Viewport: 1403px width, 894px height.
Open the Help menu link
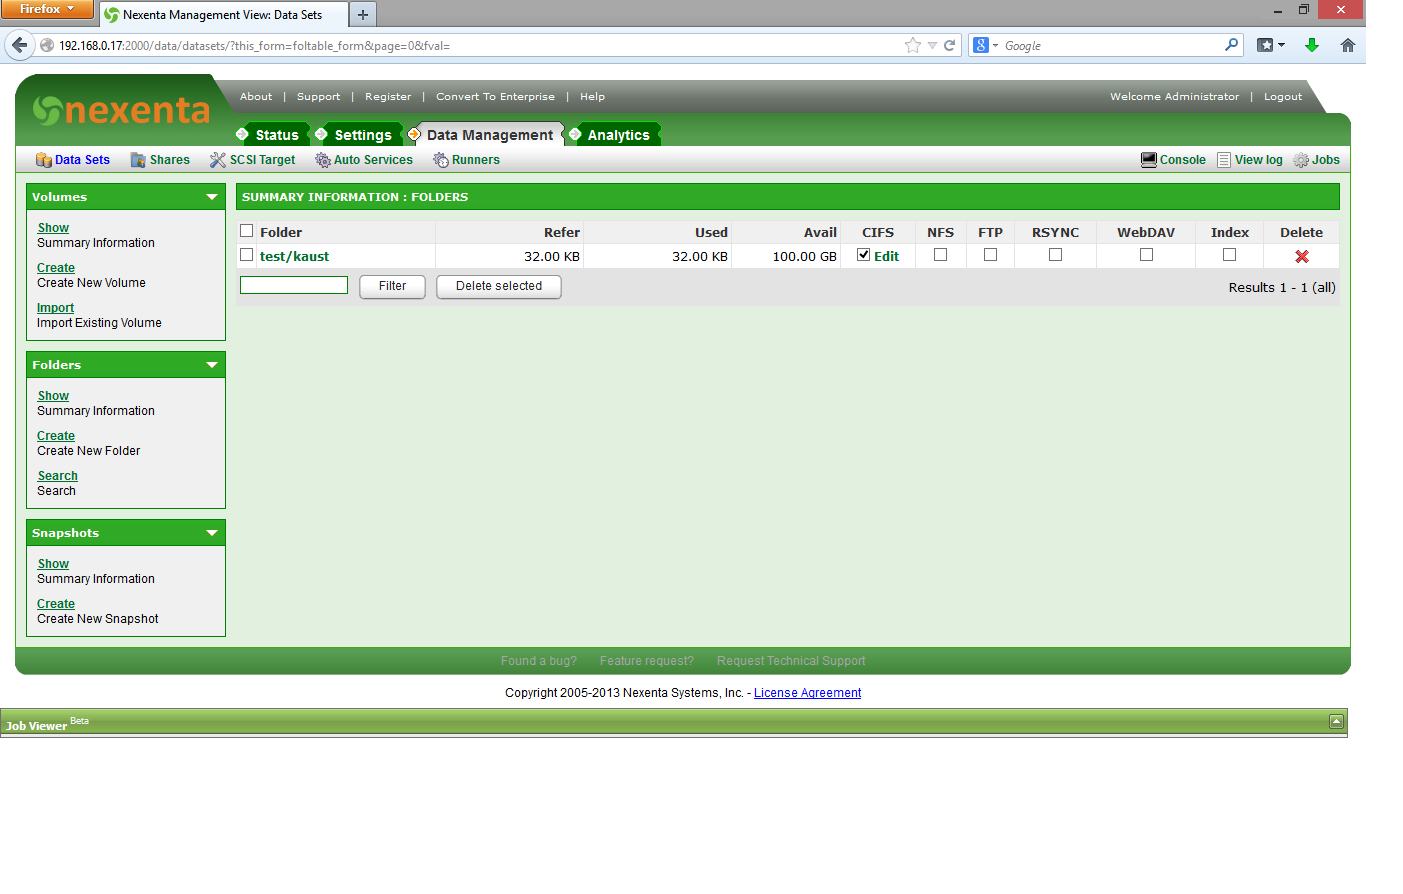point(592,97)
